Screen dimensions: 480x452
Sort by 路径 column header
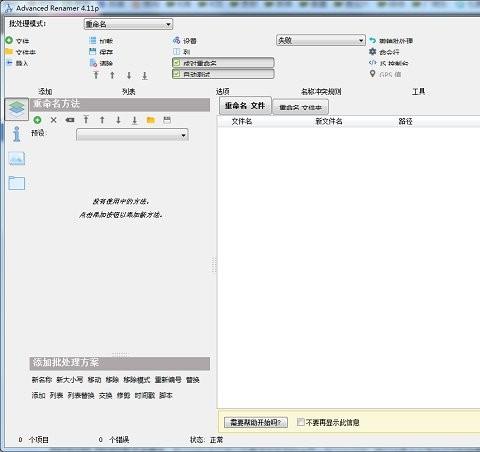point(406,121)
